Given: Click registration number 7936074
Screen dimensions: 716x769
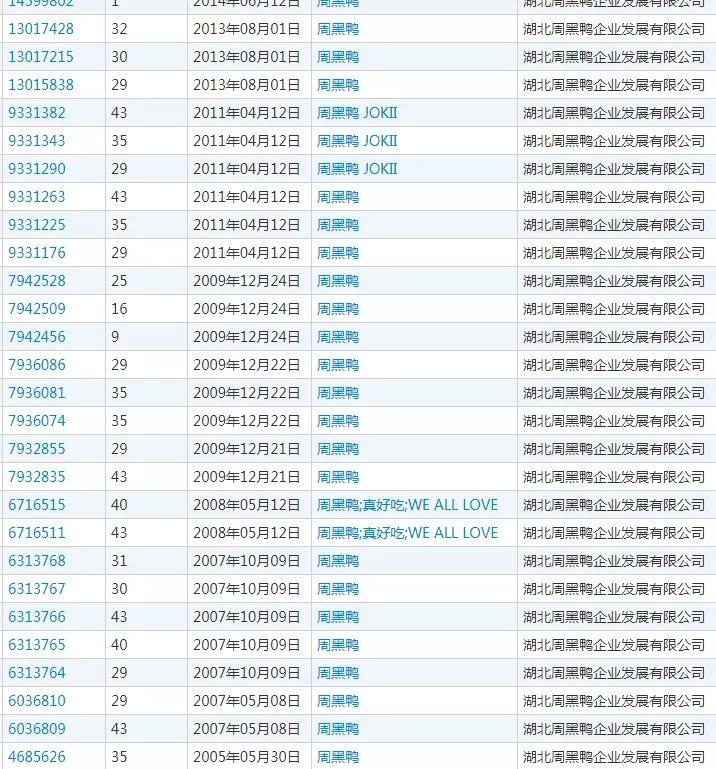Looking at the screenshot, I should coord(37,421).
